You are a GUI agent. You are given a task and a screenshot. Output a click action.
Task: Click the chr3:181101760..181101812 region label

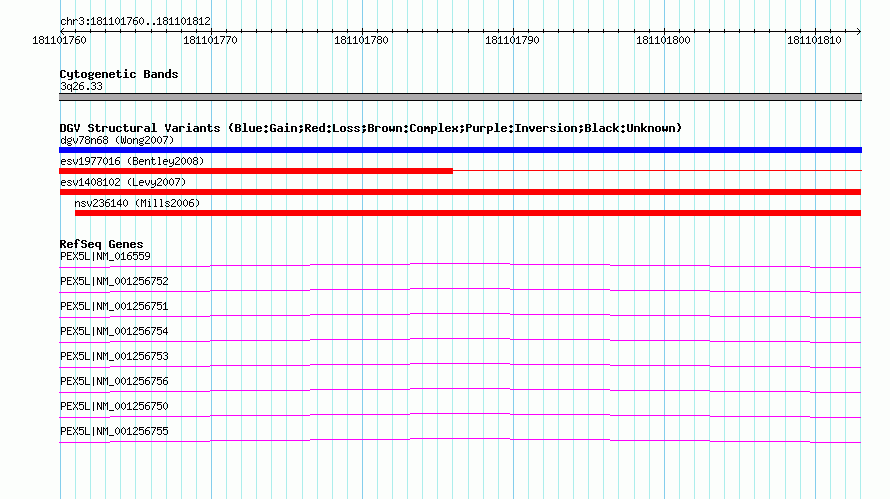click(135, 21)
